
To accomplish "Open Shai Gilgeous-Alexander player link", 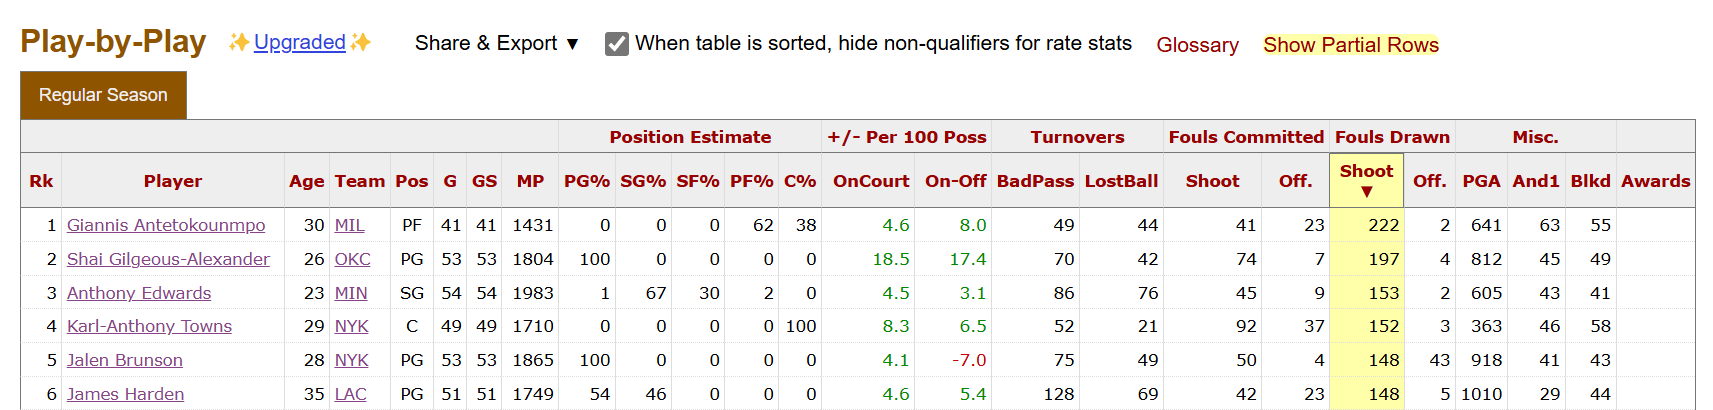I will coord(168,259).
